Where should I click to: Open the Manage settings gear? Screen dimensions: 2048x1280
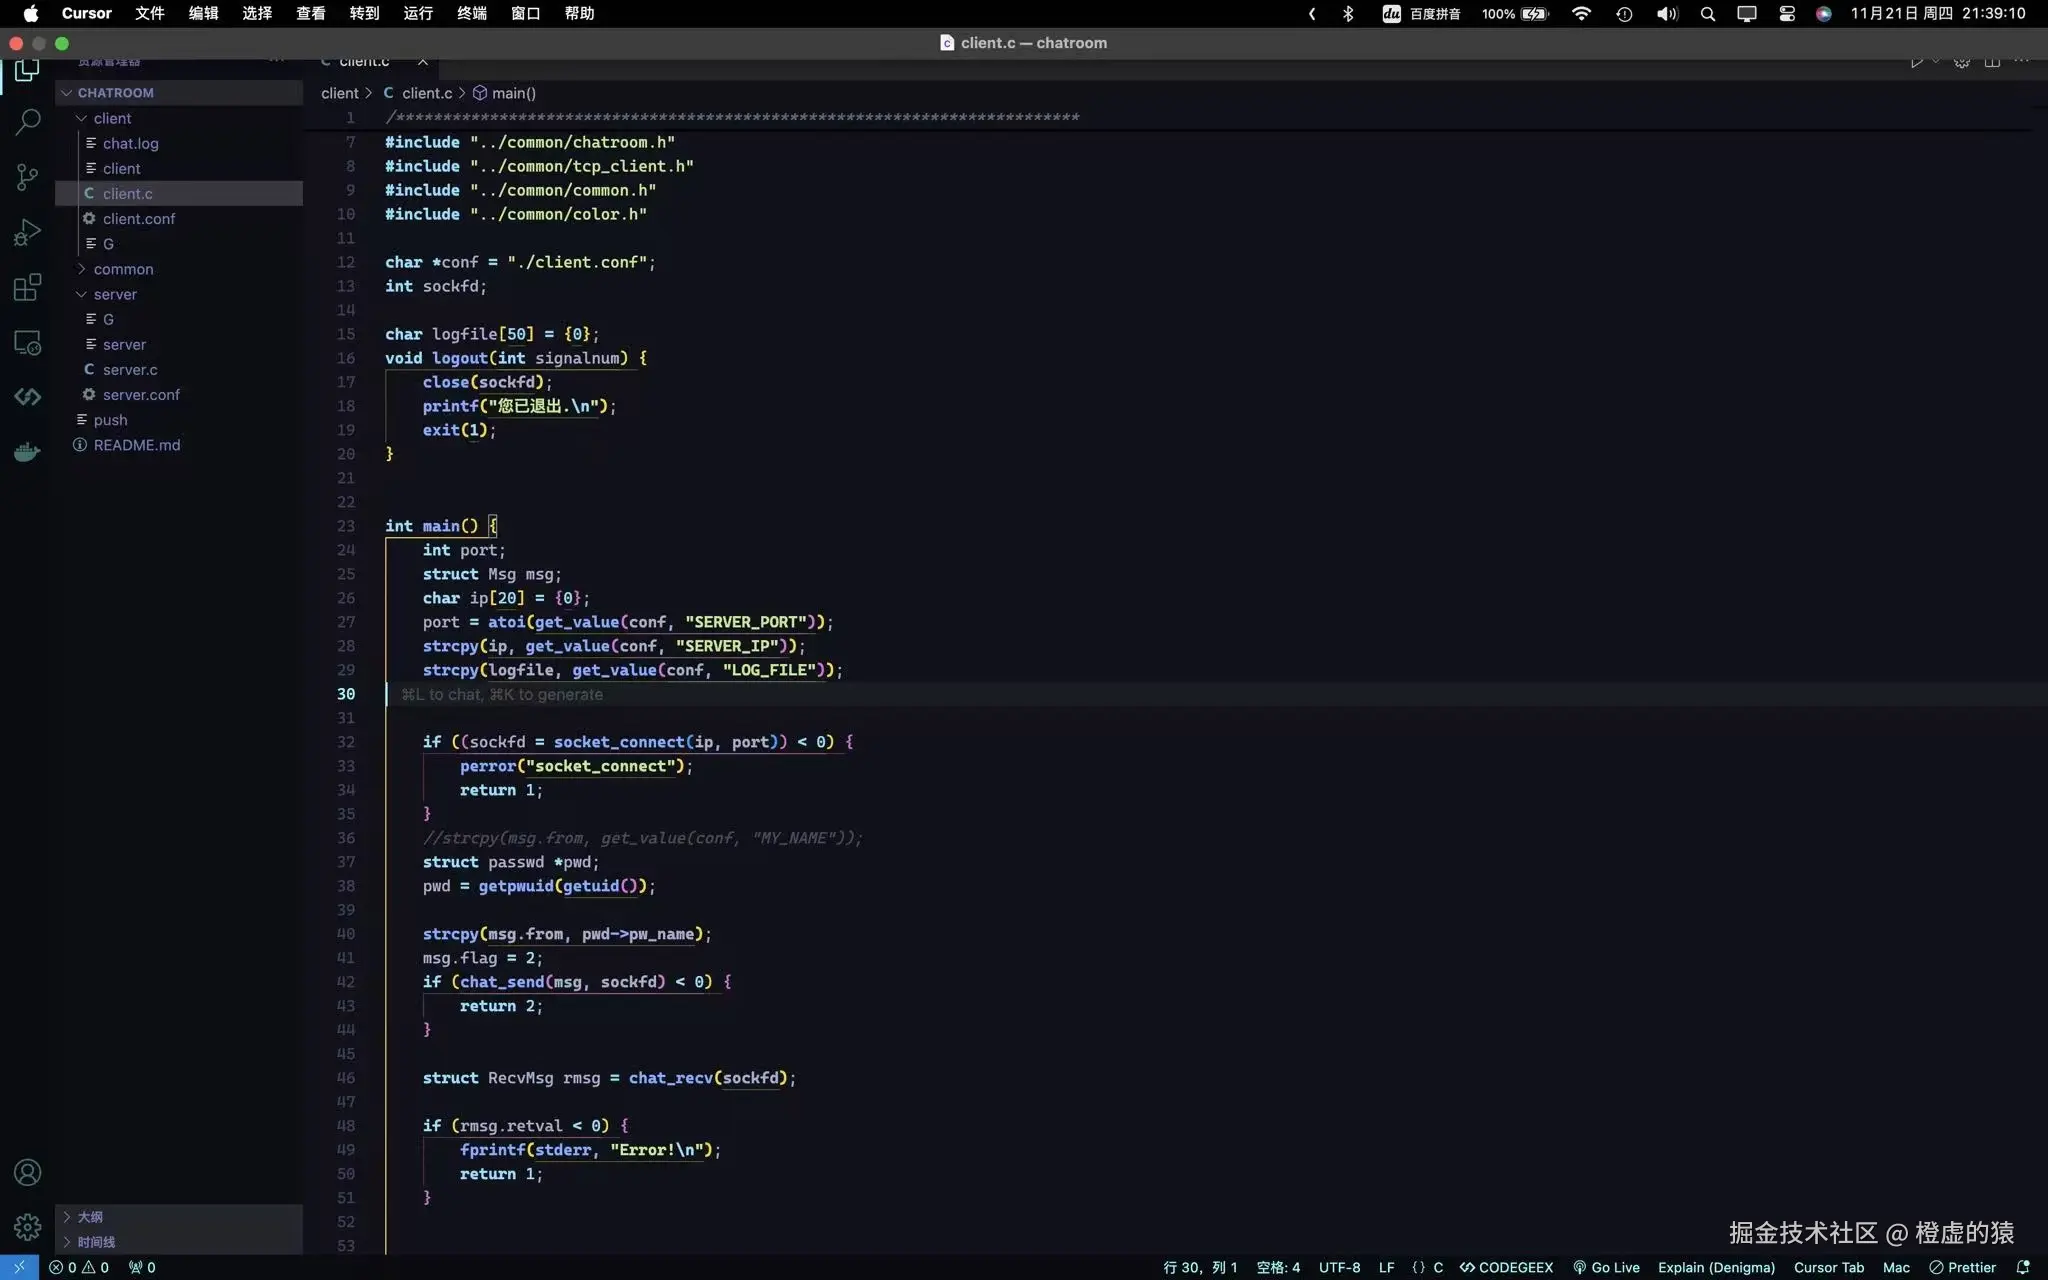tap(27, 1227)
